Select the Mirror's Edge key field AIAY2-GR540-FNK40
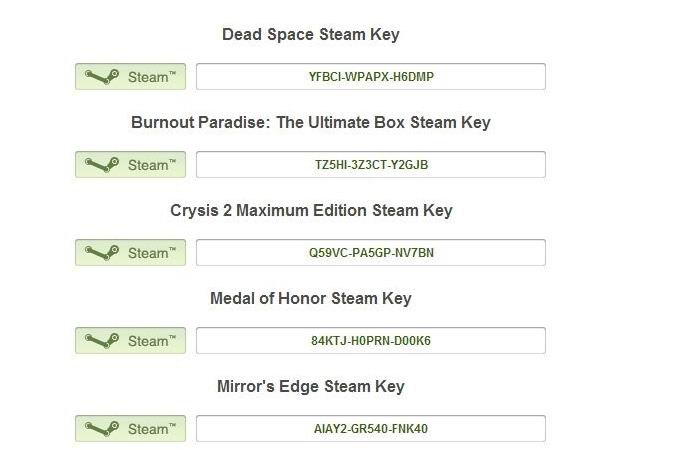The image size is (679, 450). pos(370,429)
